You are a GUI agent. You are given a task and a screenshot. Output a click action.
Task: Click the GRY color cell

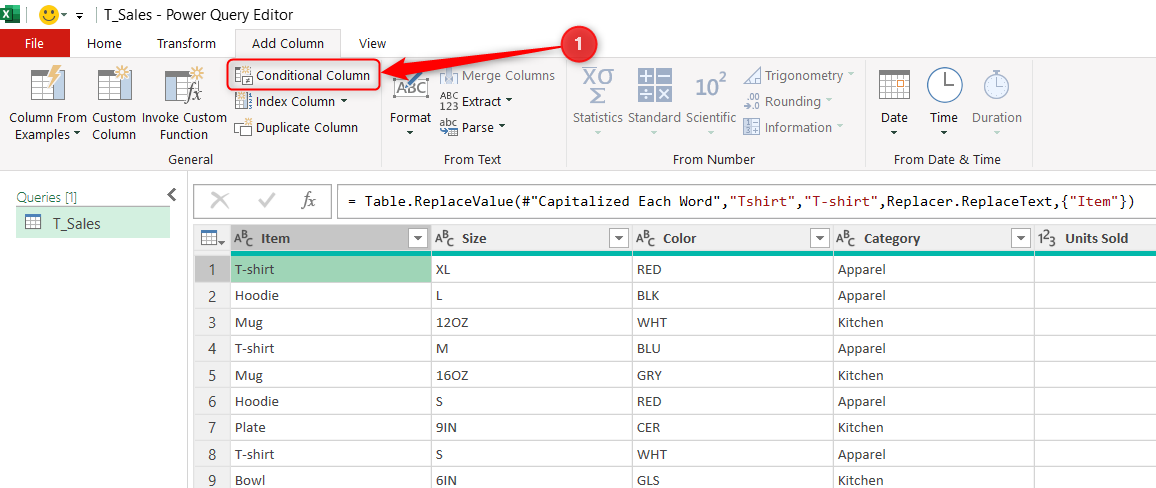[x=733, y=375]
